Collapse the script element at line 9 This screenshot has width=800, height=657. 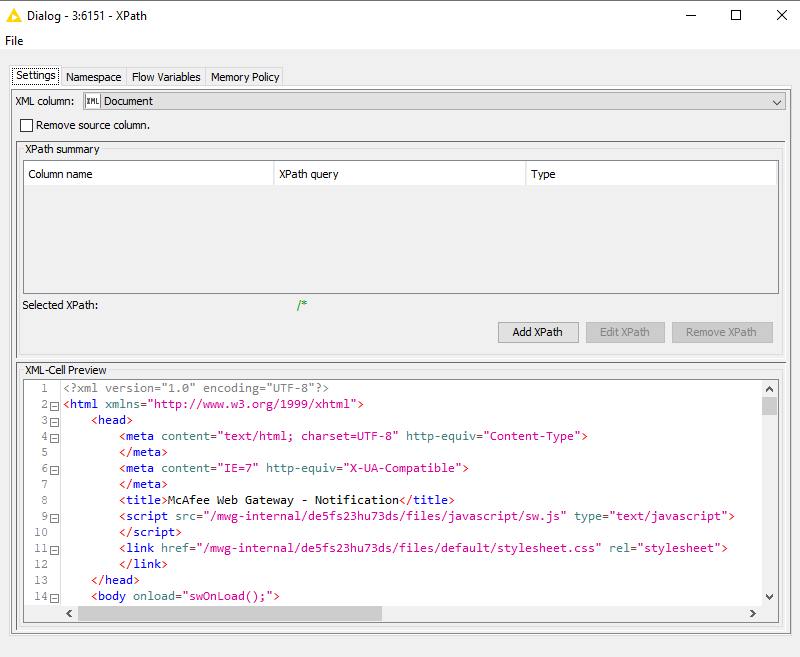[x=55, y=518]
